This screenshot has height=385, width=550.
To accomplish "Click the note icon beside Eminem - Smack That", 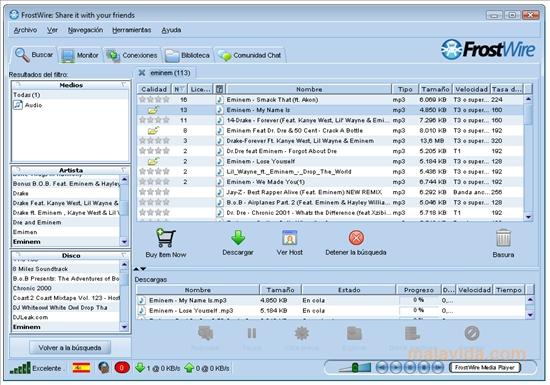I will pos(220,100).
